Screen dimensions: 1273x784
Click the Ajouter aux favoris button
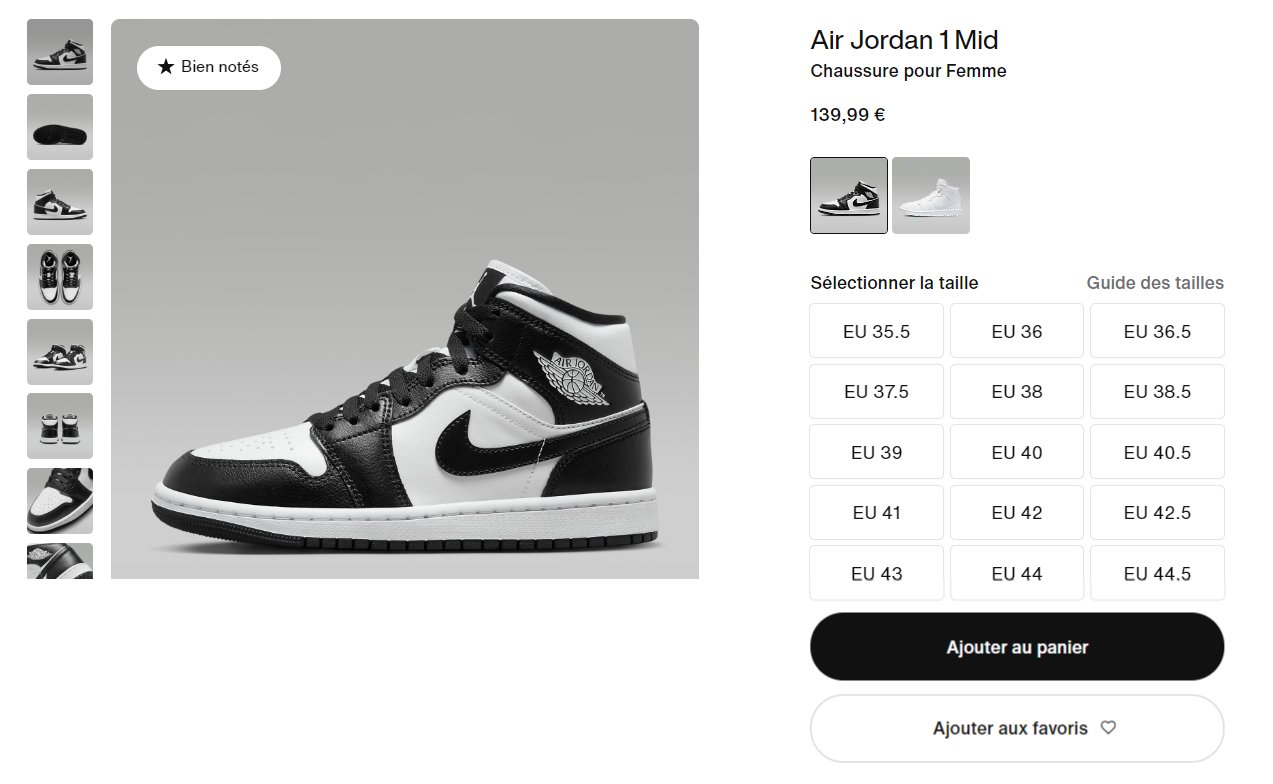point(1017,729)
